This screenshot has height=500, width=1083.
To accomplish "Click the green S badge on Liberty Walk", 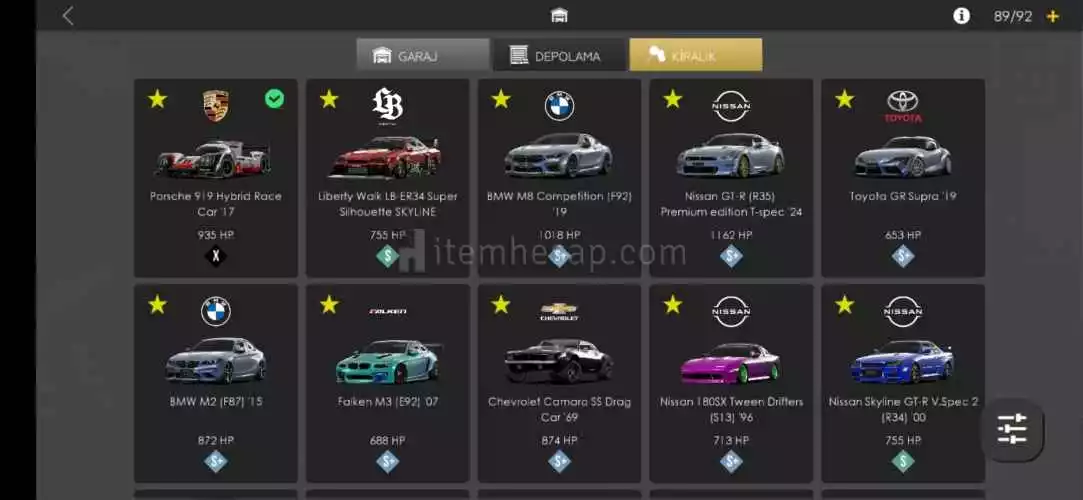I will 387,256.
